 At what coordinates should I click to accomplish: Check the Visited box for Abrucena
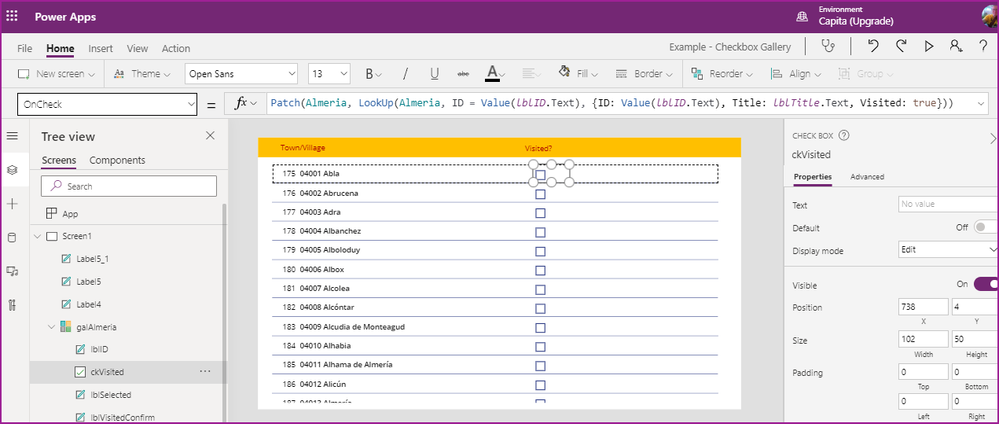[540, 194]
